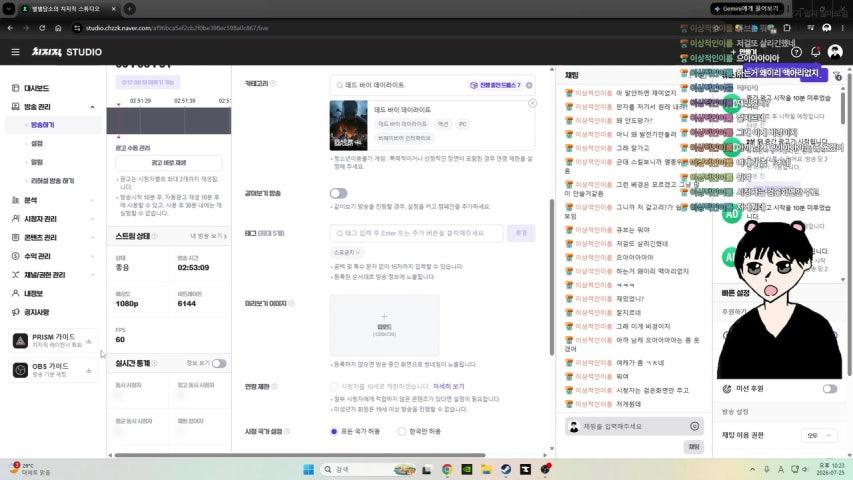Click the PRISM 가이드 card icon
The width and height of the screenshot is (853, 480).
click(x=20, y=341)
